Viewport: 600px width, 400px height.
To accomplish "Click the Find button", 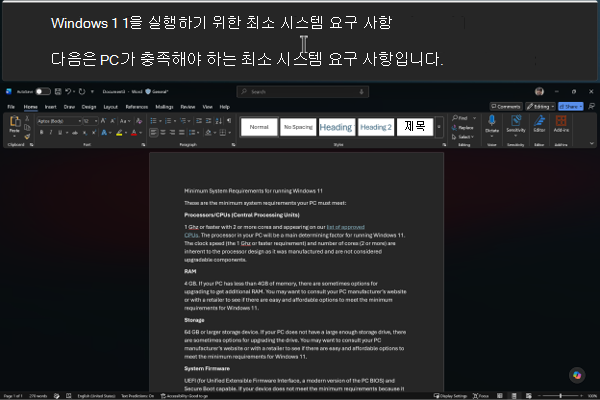I will click(459, 118).
